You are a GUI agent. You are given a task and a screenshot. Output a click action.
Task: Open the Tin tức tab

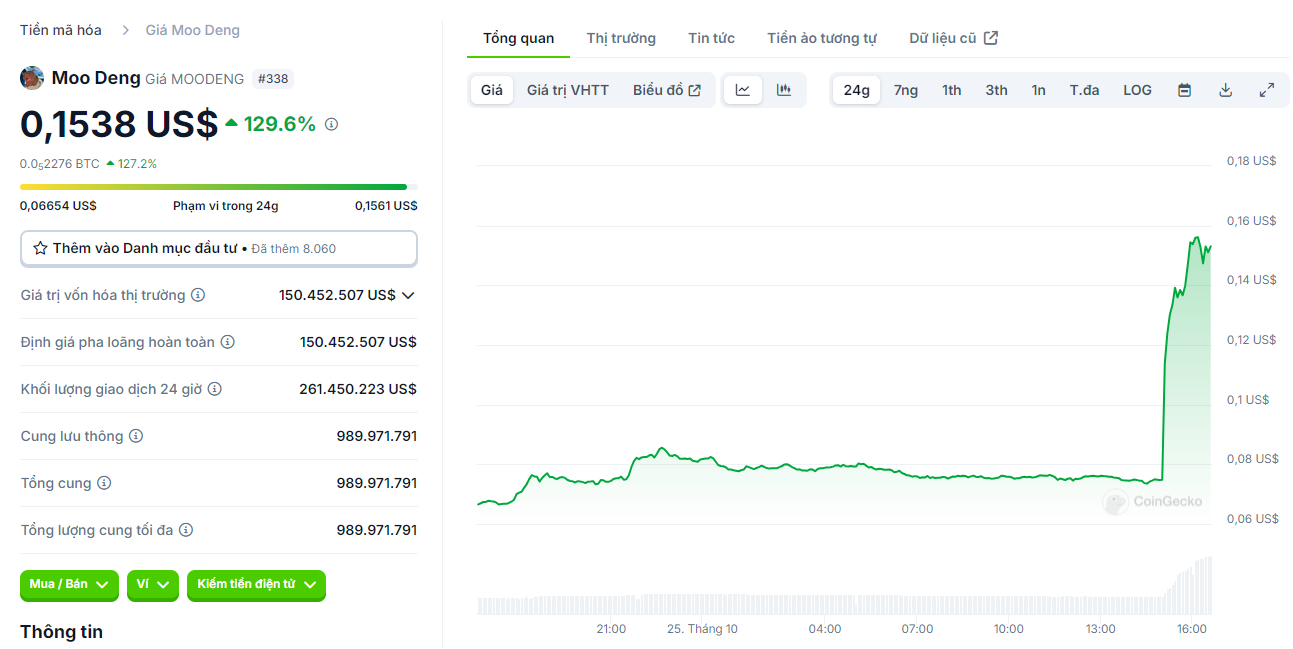tap(711, 37)
